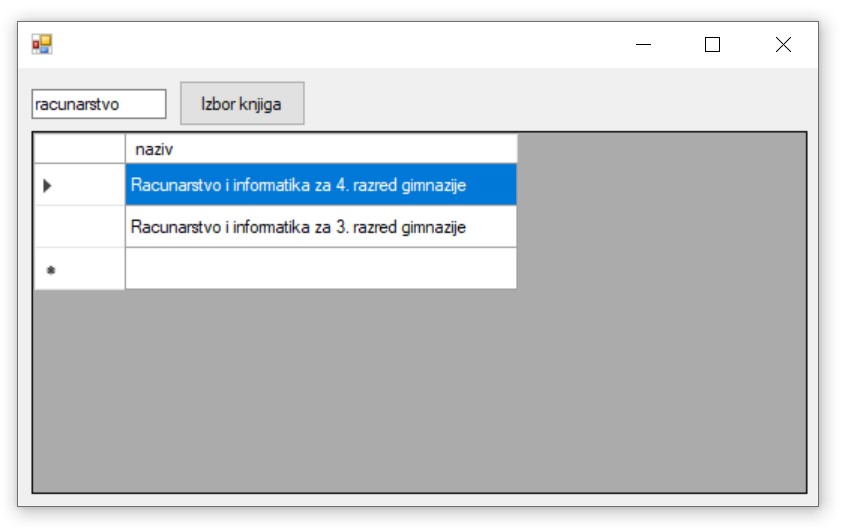846x532 pixels.
Task: Click the empty naziv cell in the new row
Action: [320, 269]
